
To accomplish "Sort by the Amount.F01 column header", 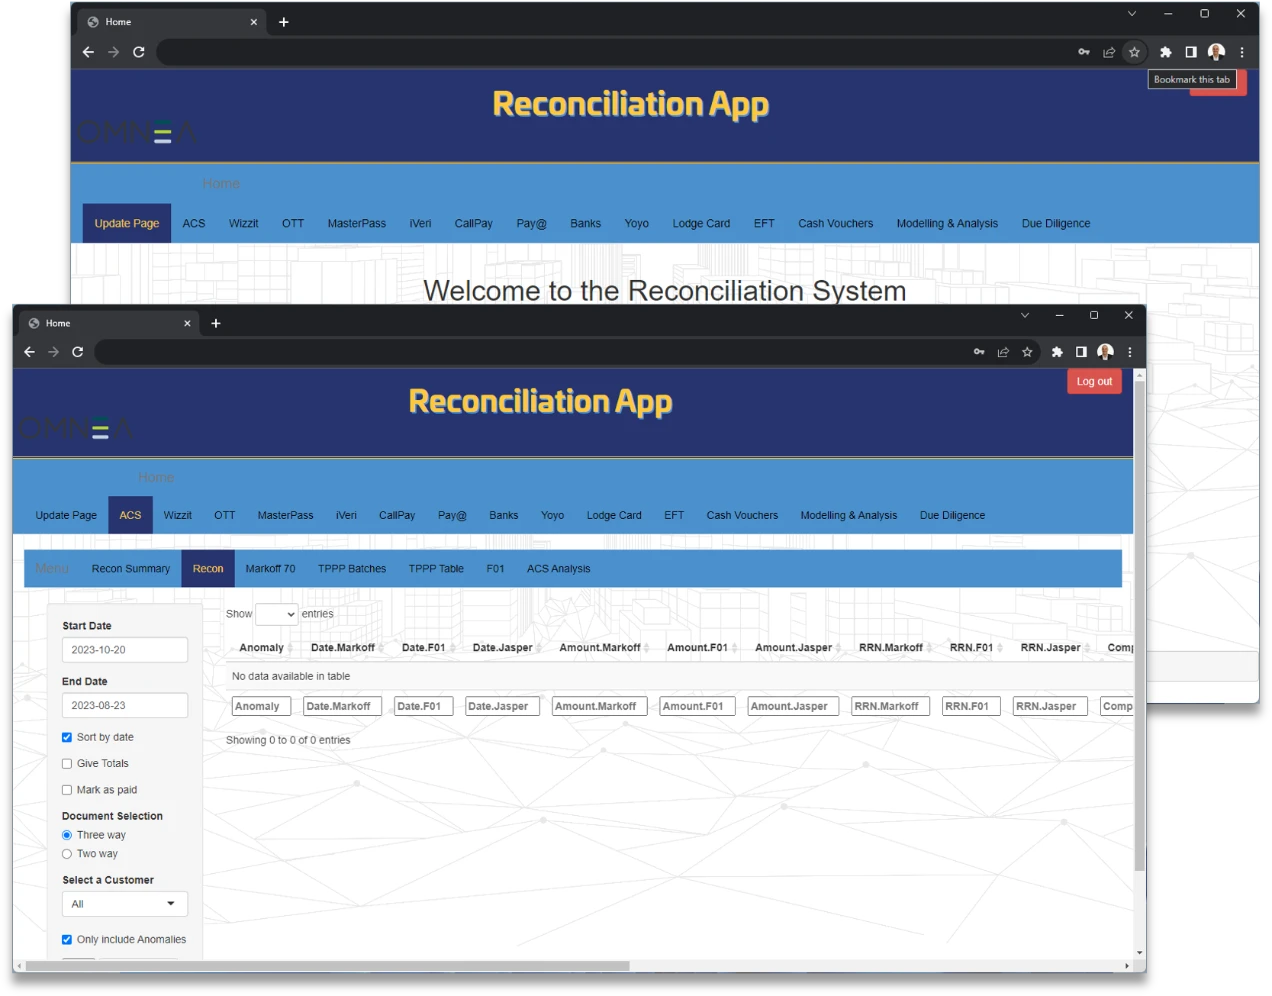I will coord(698,648).
